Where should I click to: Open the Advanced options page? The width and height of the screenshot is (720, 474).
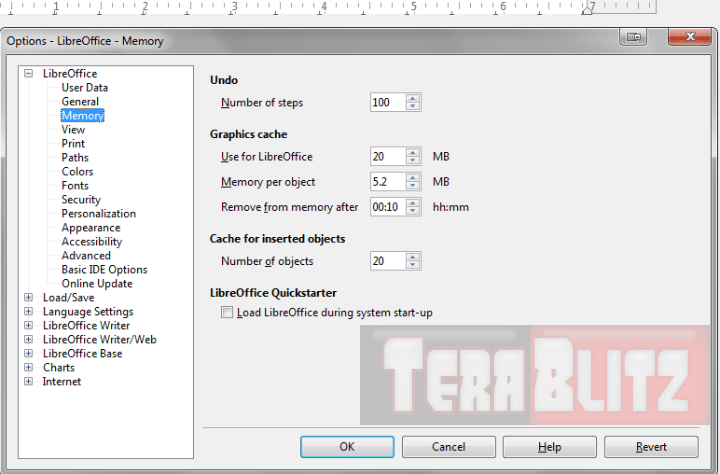click(x=86, y=256)
